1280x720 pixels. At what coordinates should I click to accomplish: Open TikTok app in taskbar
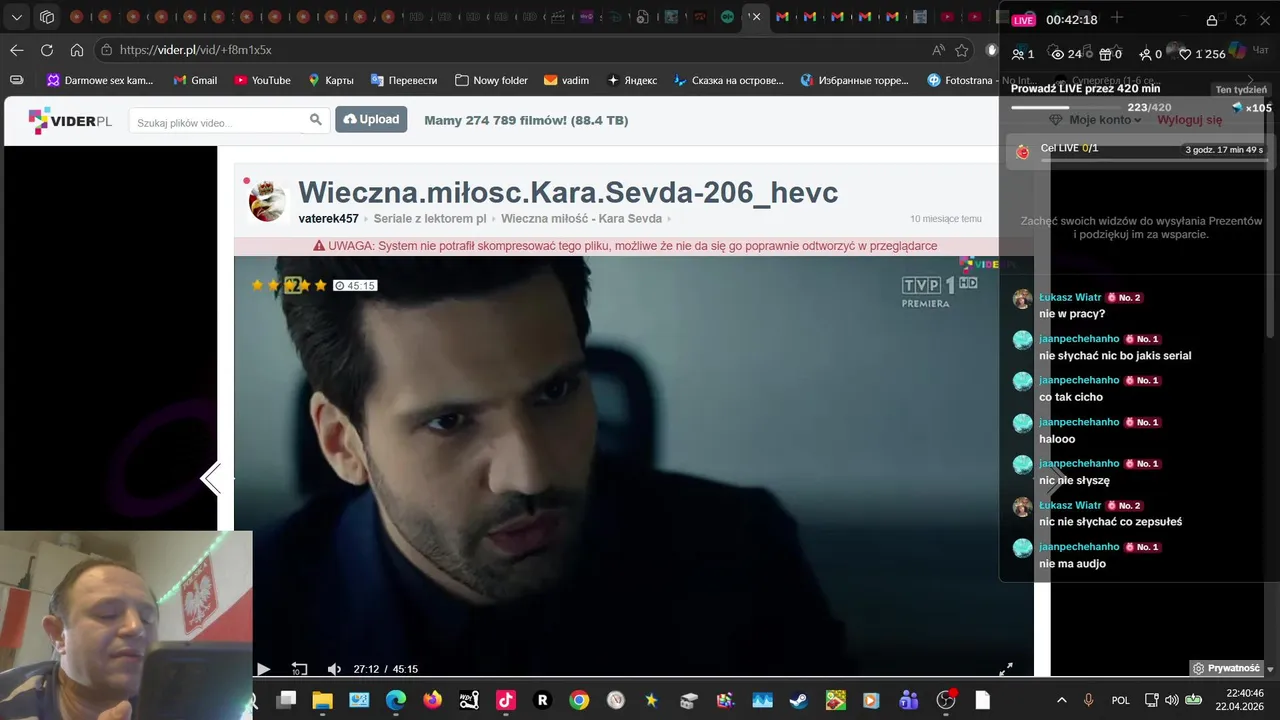506,700
